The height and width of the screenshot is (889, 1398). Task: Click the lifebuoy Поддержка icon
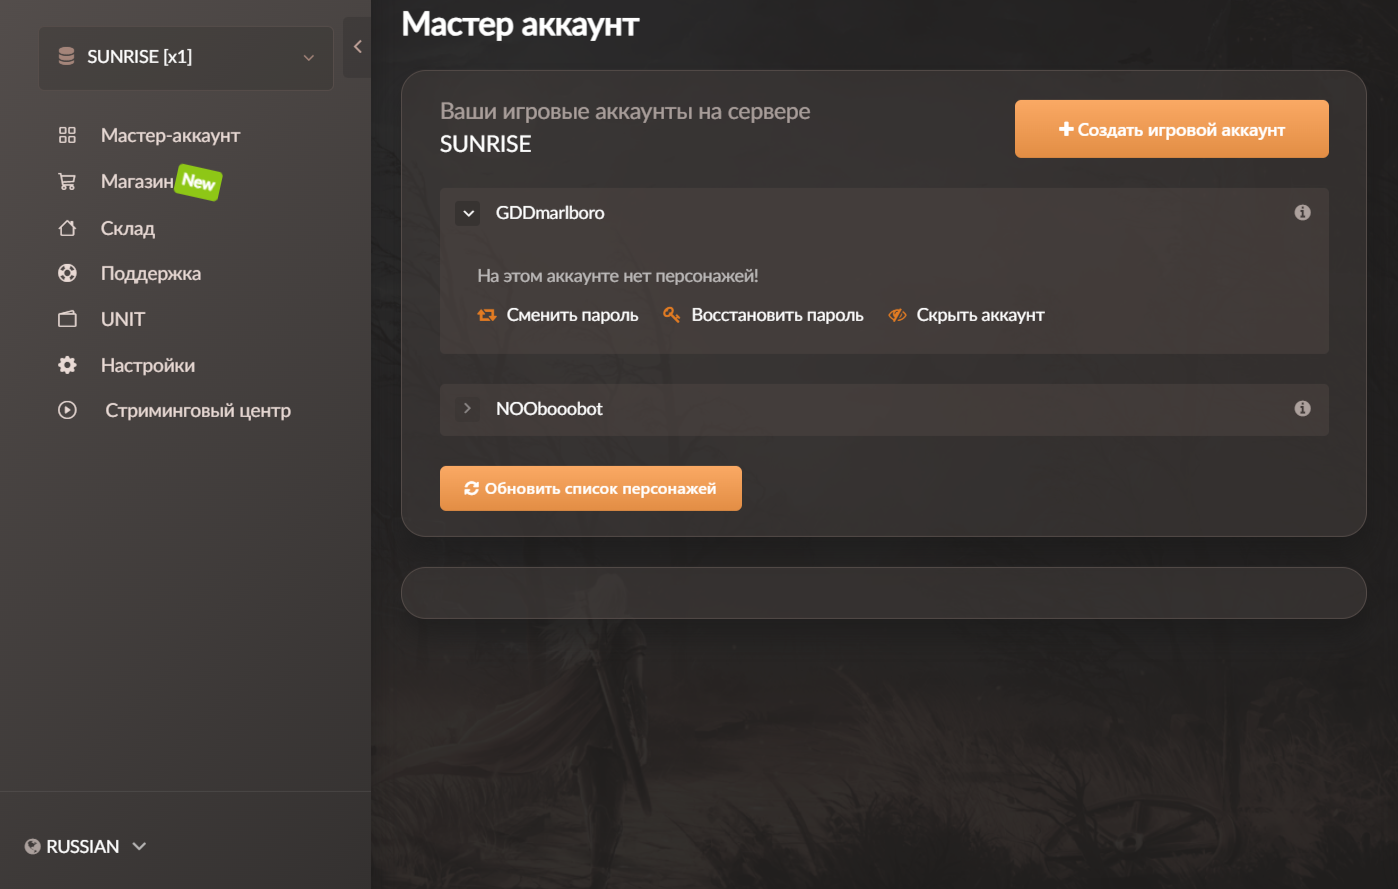[x=67, y=273]
